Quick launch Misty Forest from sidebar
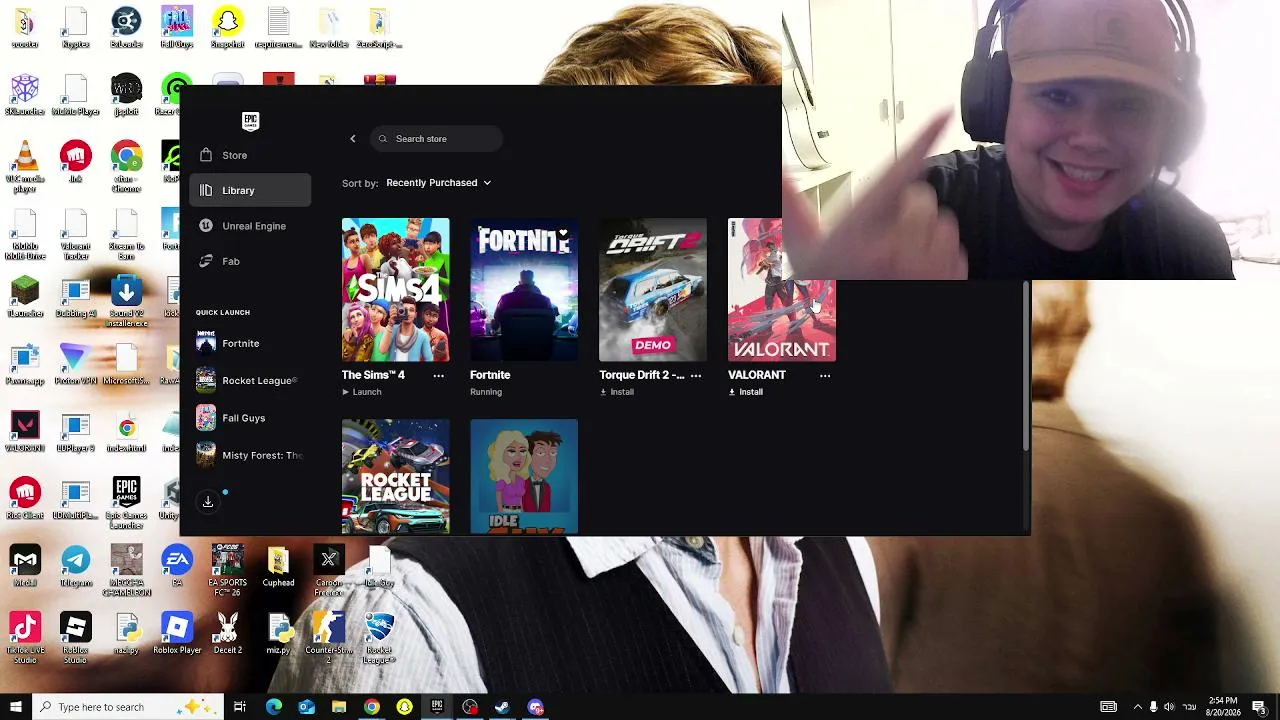This screenshot has height=720, width=1280. click(250, 455)
